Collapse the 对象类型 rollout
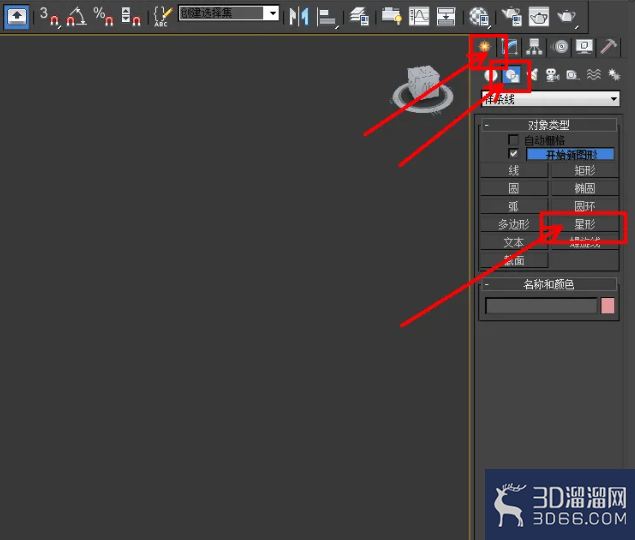Screen dimensions: 635x540 click(x=549, y=125)
